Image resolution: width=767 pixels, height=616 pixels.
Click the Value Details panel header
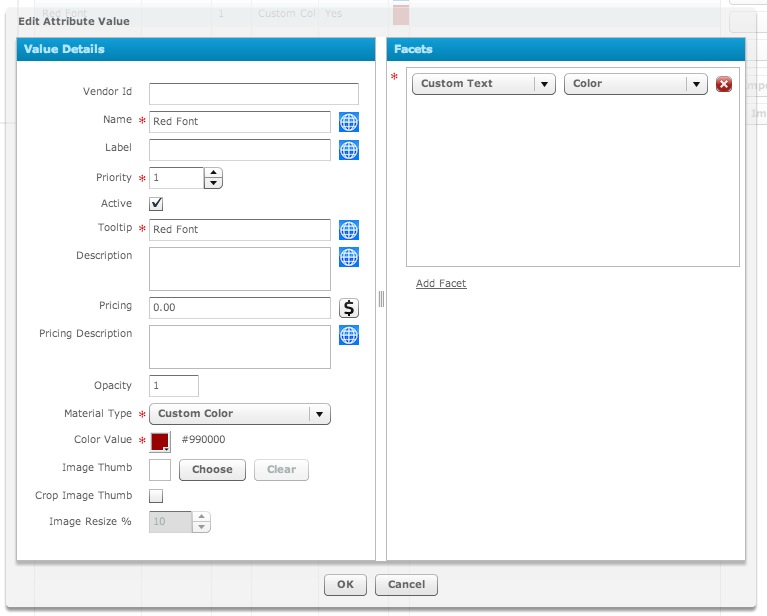click(196, 49)
